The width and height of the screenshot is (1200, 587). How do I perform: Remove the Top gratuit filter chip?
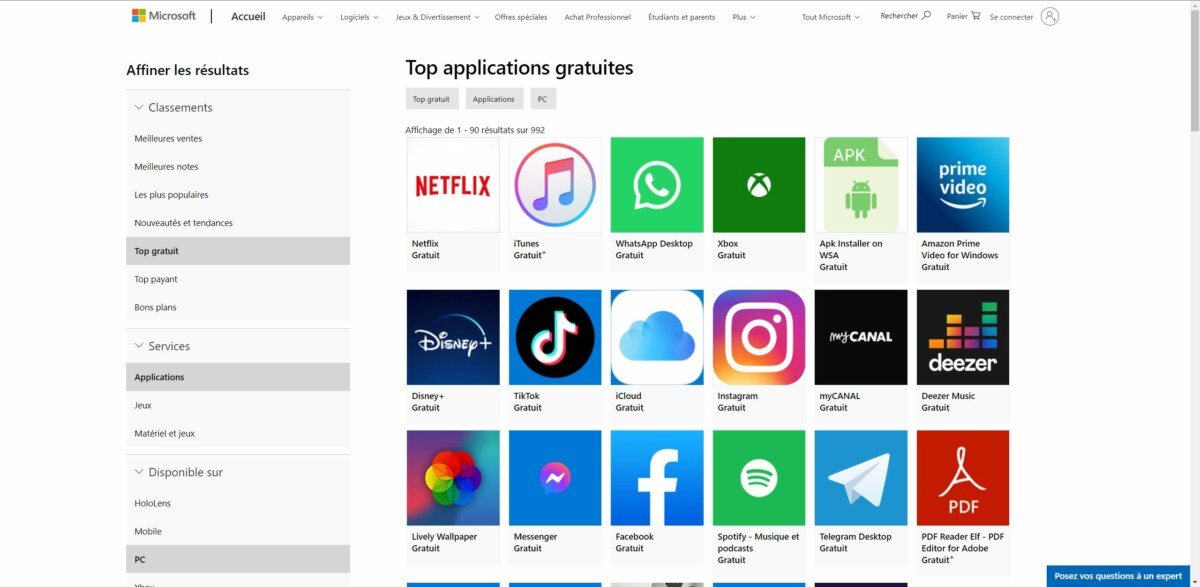(x=432, y=99)
